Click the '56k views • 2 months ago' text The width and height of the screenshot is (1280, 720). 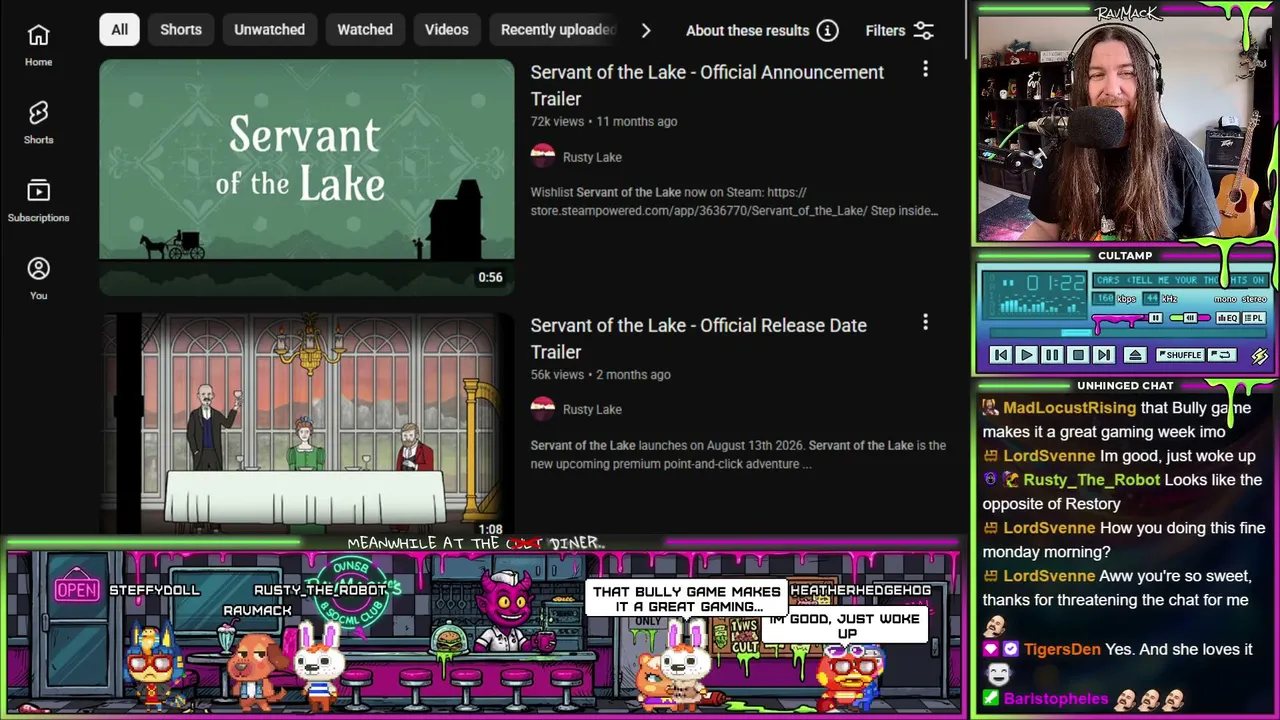tap(600, 374)
